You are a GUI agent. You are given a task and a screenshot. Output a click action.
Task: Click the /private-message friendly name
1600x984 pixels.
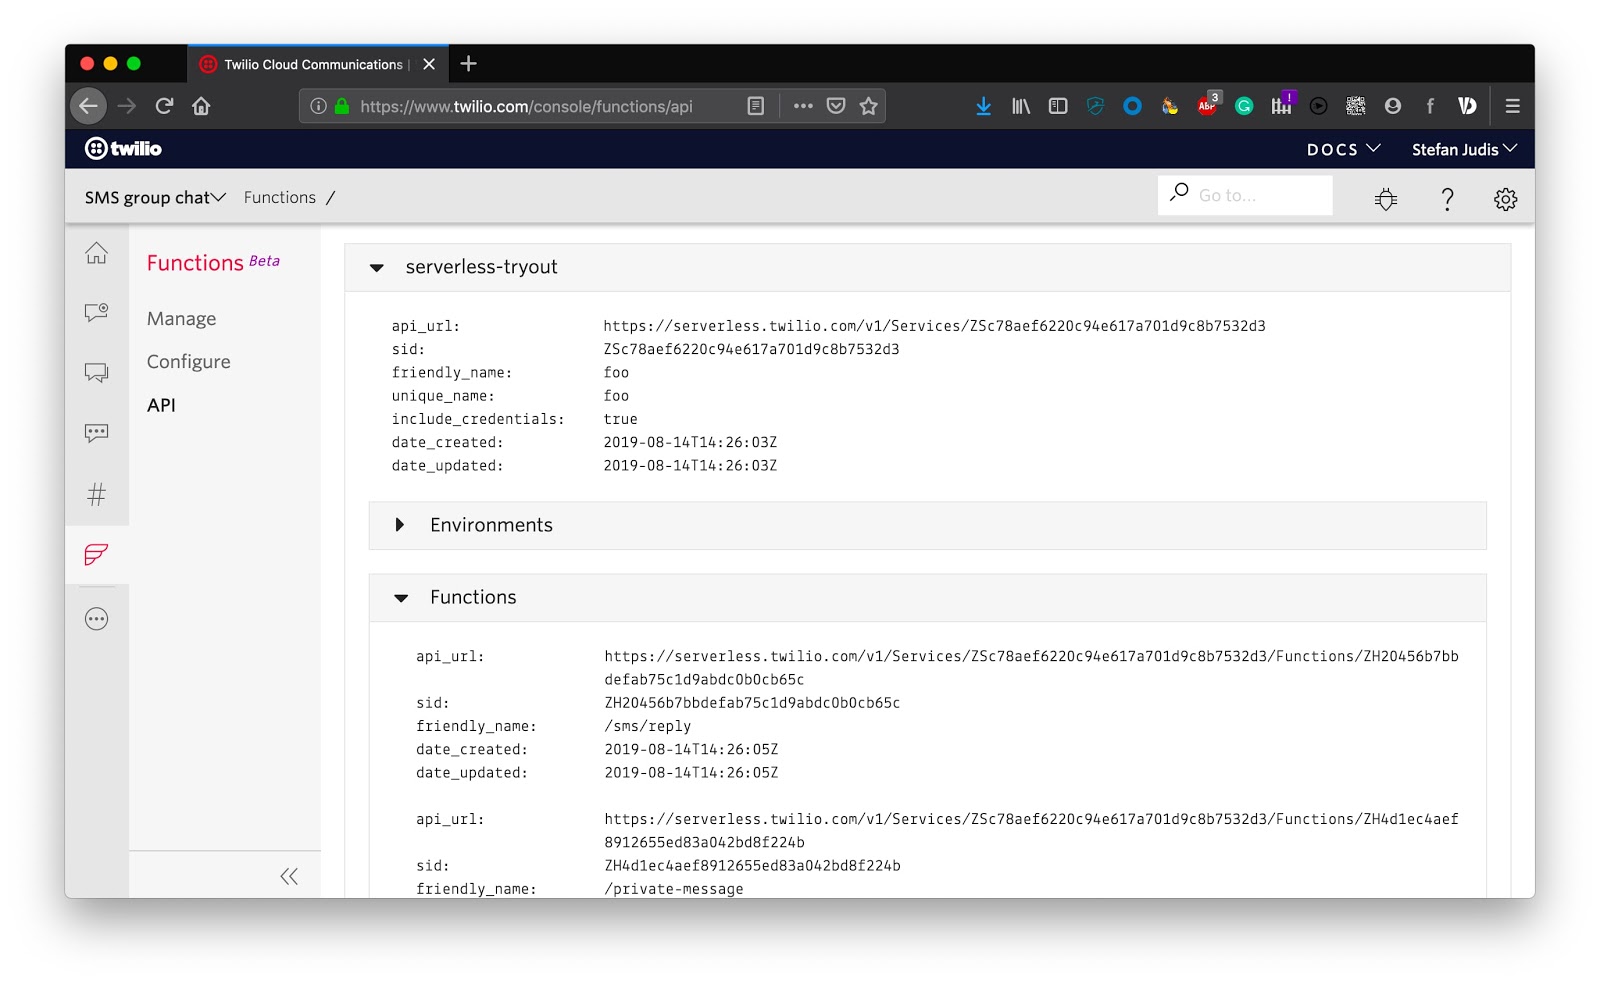click(674, 889)
